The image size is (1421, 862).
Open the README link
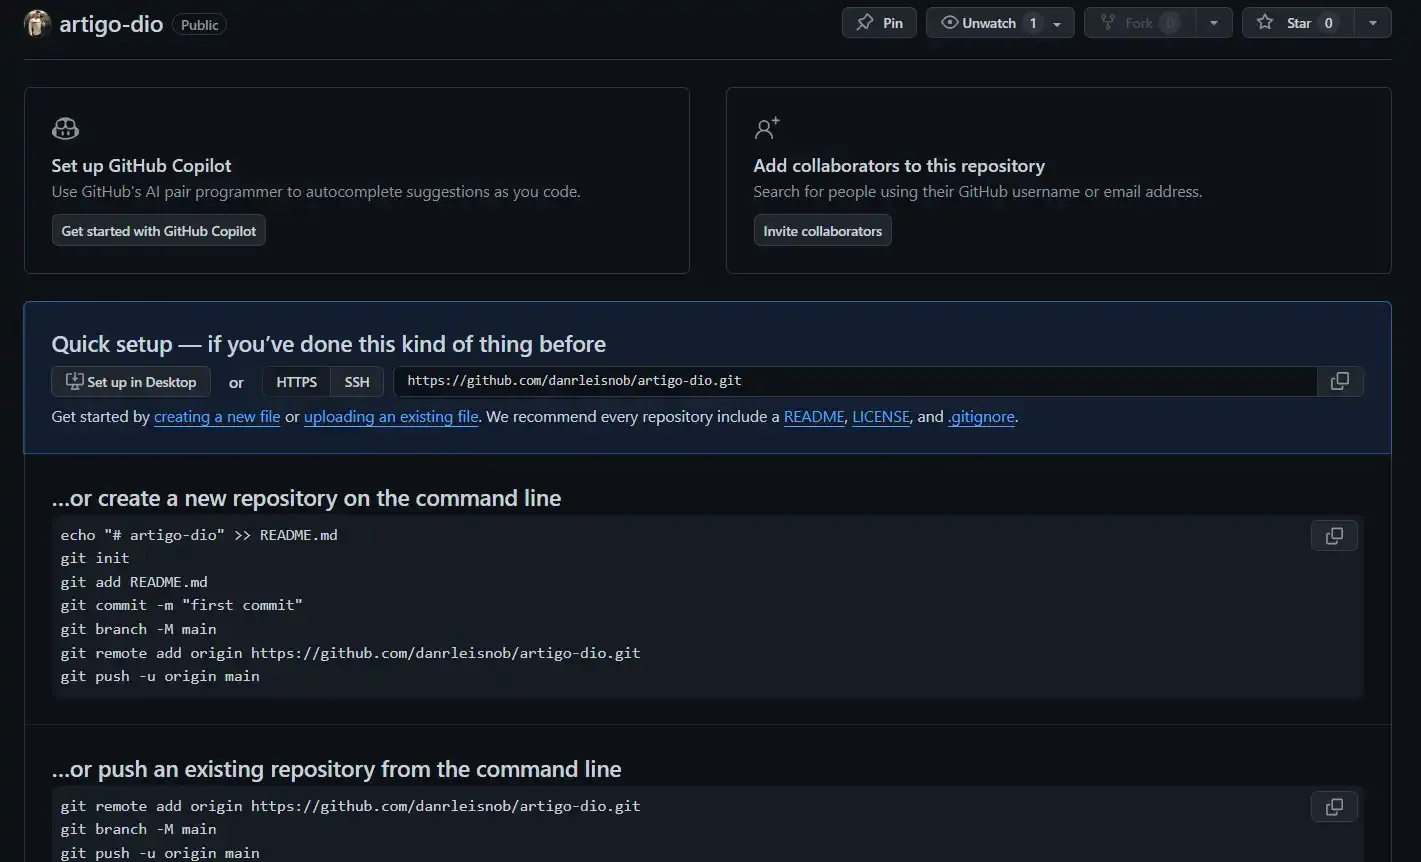click(x=814, y=417)
